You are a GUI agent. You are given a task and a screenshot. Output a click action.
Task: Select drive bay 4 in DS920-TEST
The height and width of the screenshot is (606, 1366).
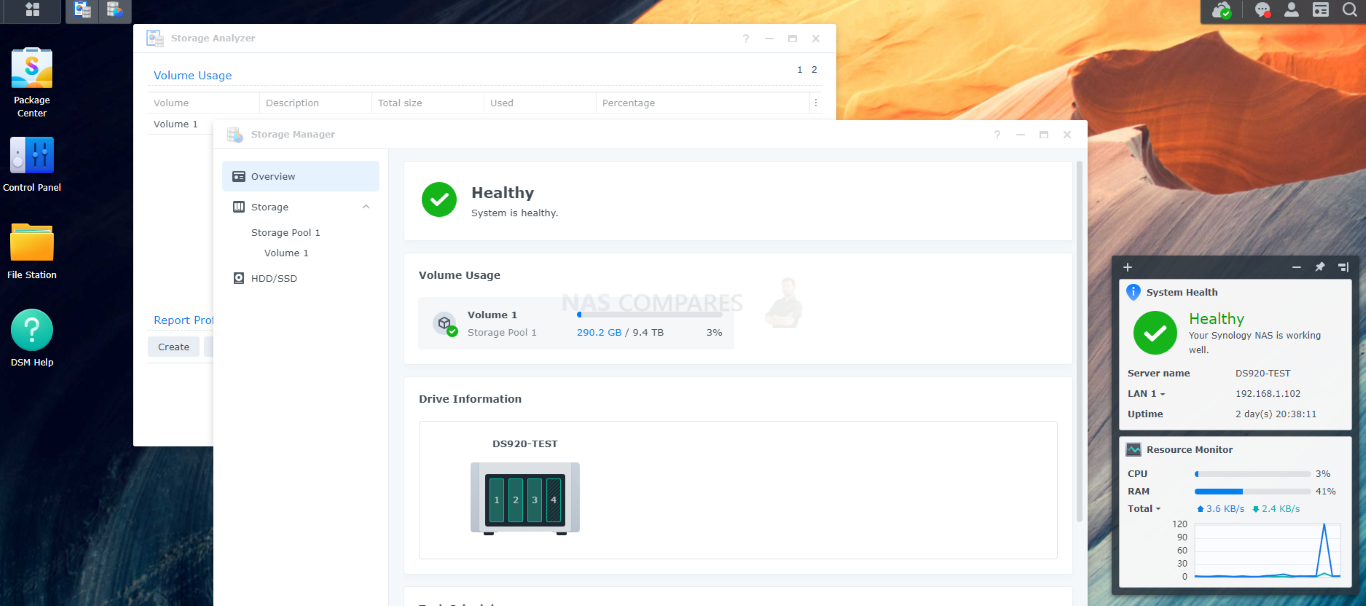coord(554,499)
